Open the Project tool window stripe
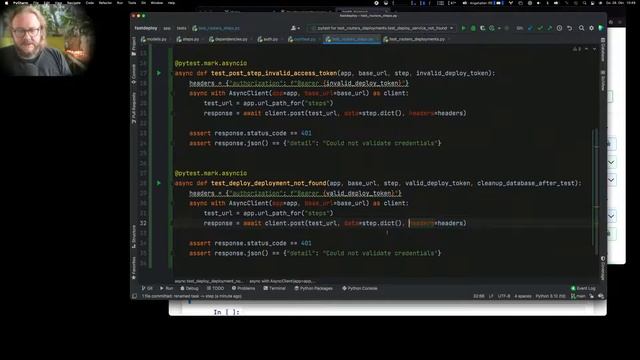 [133, 46]
